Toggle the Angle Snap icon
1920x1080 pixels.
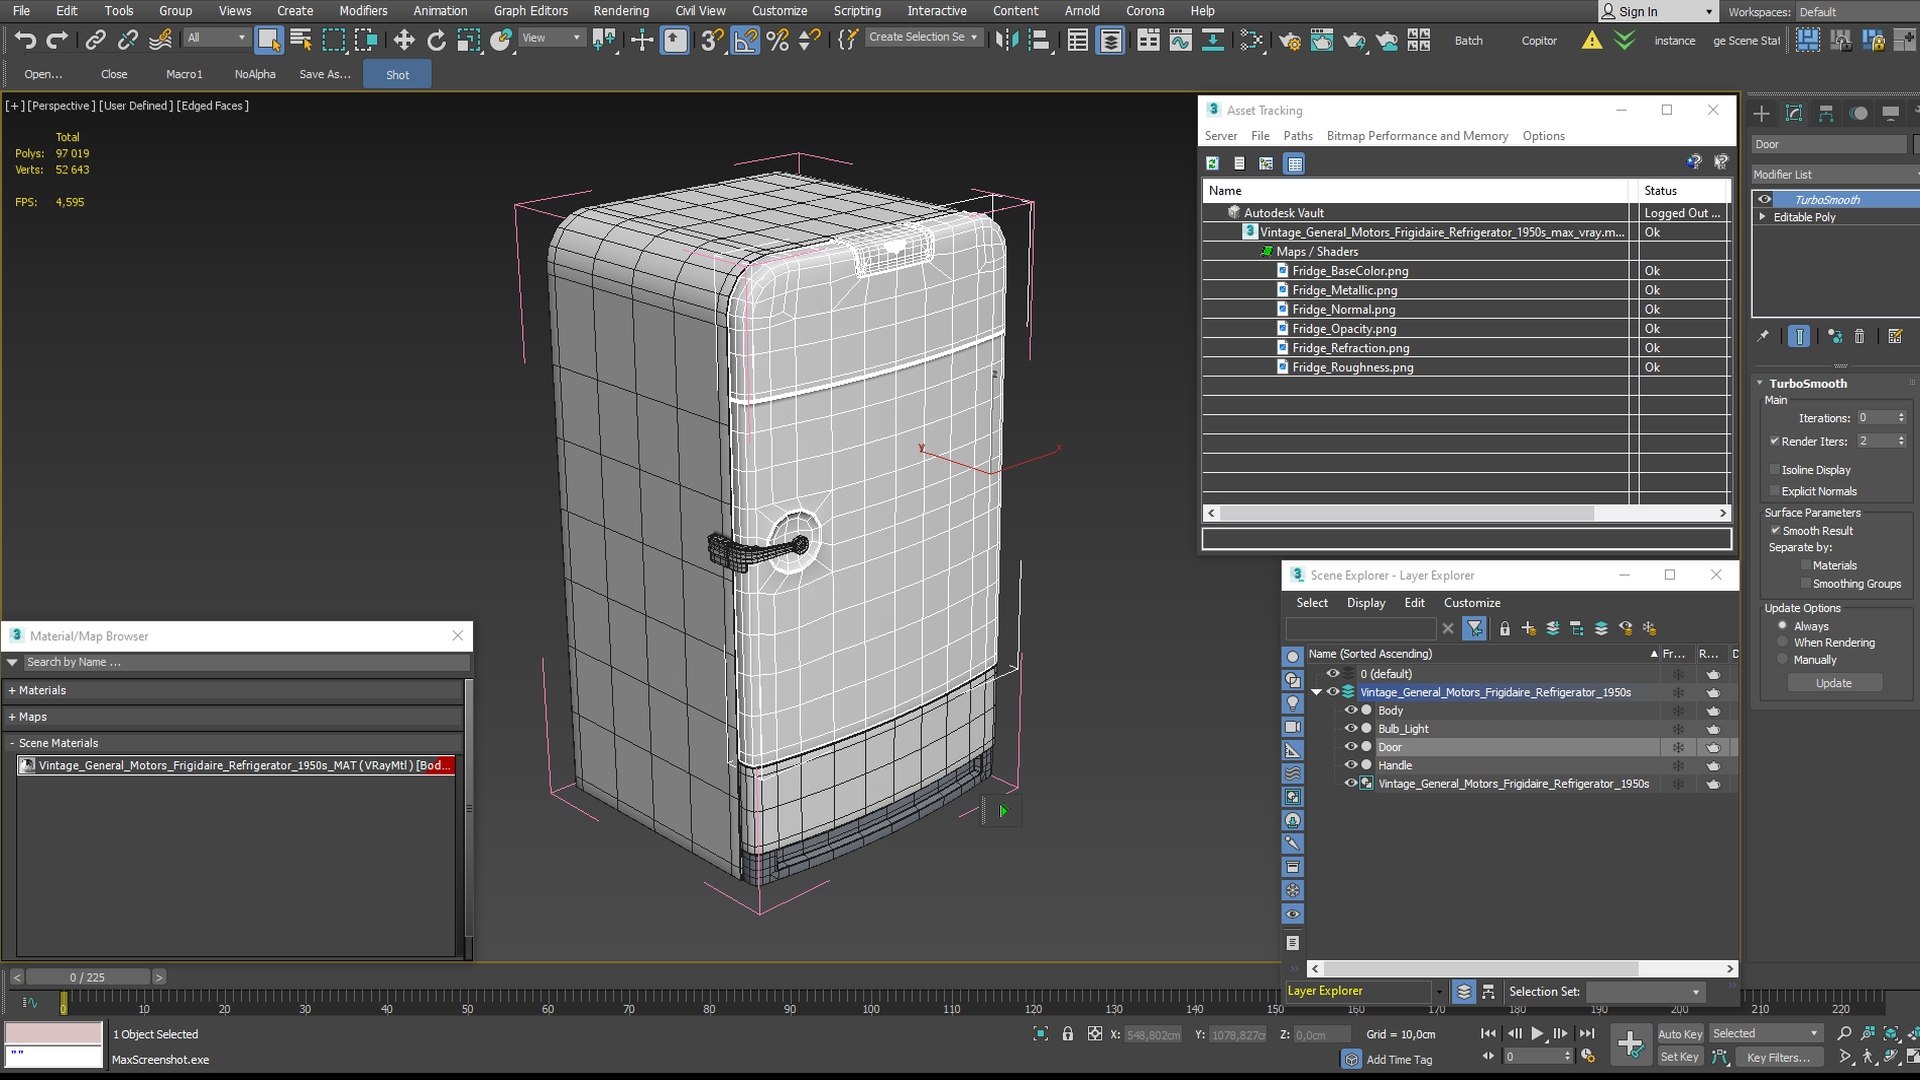pyautogui.click(x=745, y=40)
